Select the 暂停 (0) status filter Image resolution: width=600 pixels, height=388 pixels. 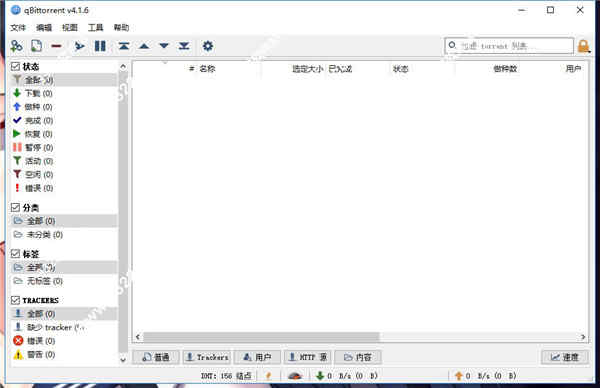(64, 147)
